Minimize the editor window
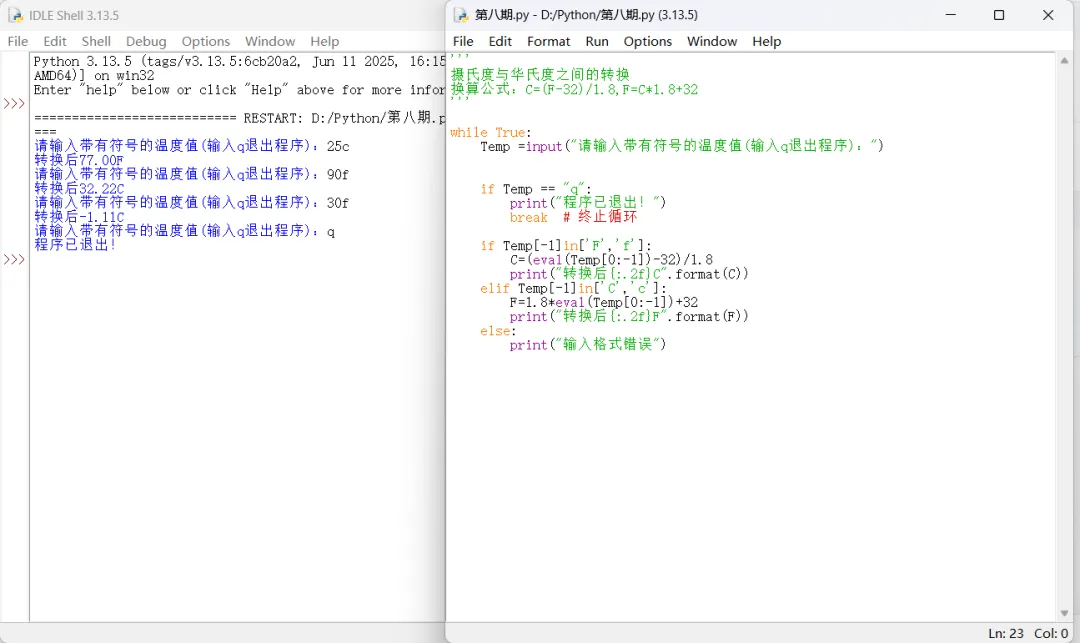 951,15
